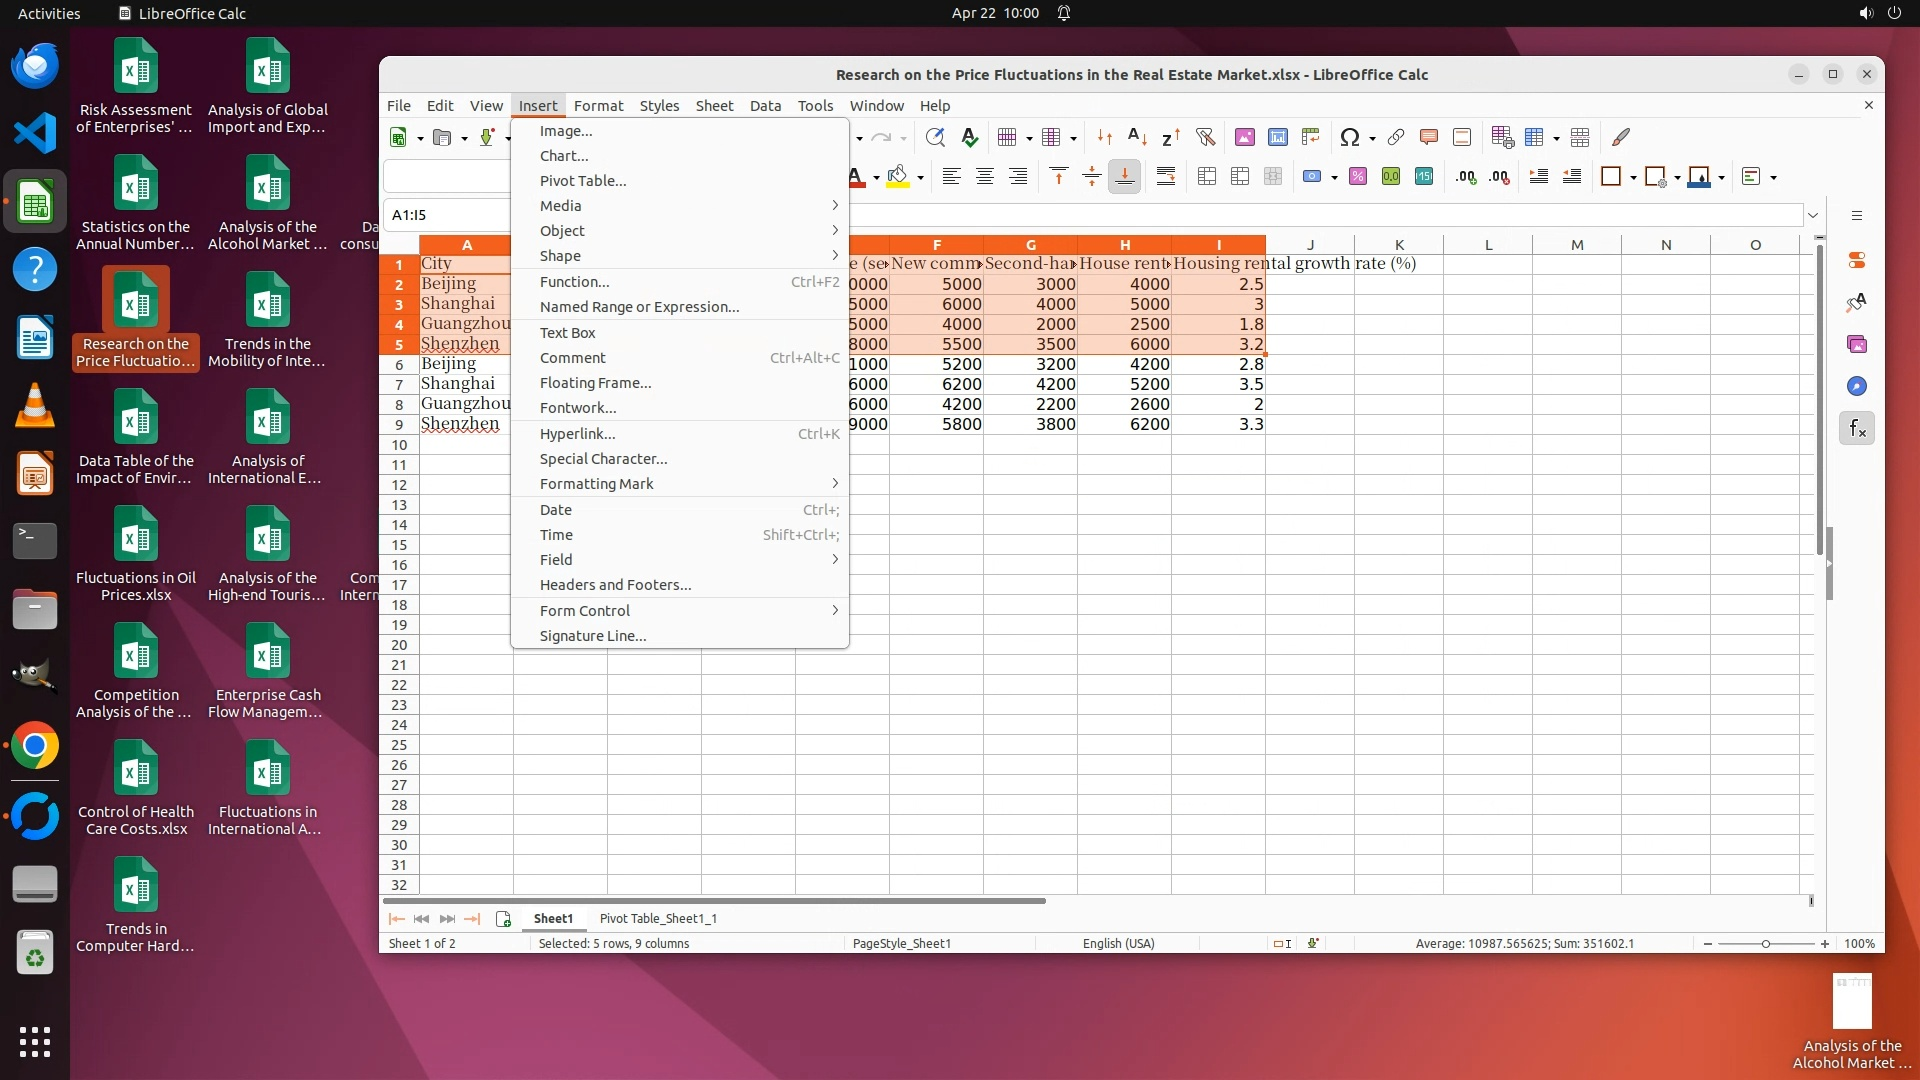This screenshot has height=1080, width=1920.
Task: Click Insert Comment toolbar icon
Action: (x=1428, y=138)
